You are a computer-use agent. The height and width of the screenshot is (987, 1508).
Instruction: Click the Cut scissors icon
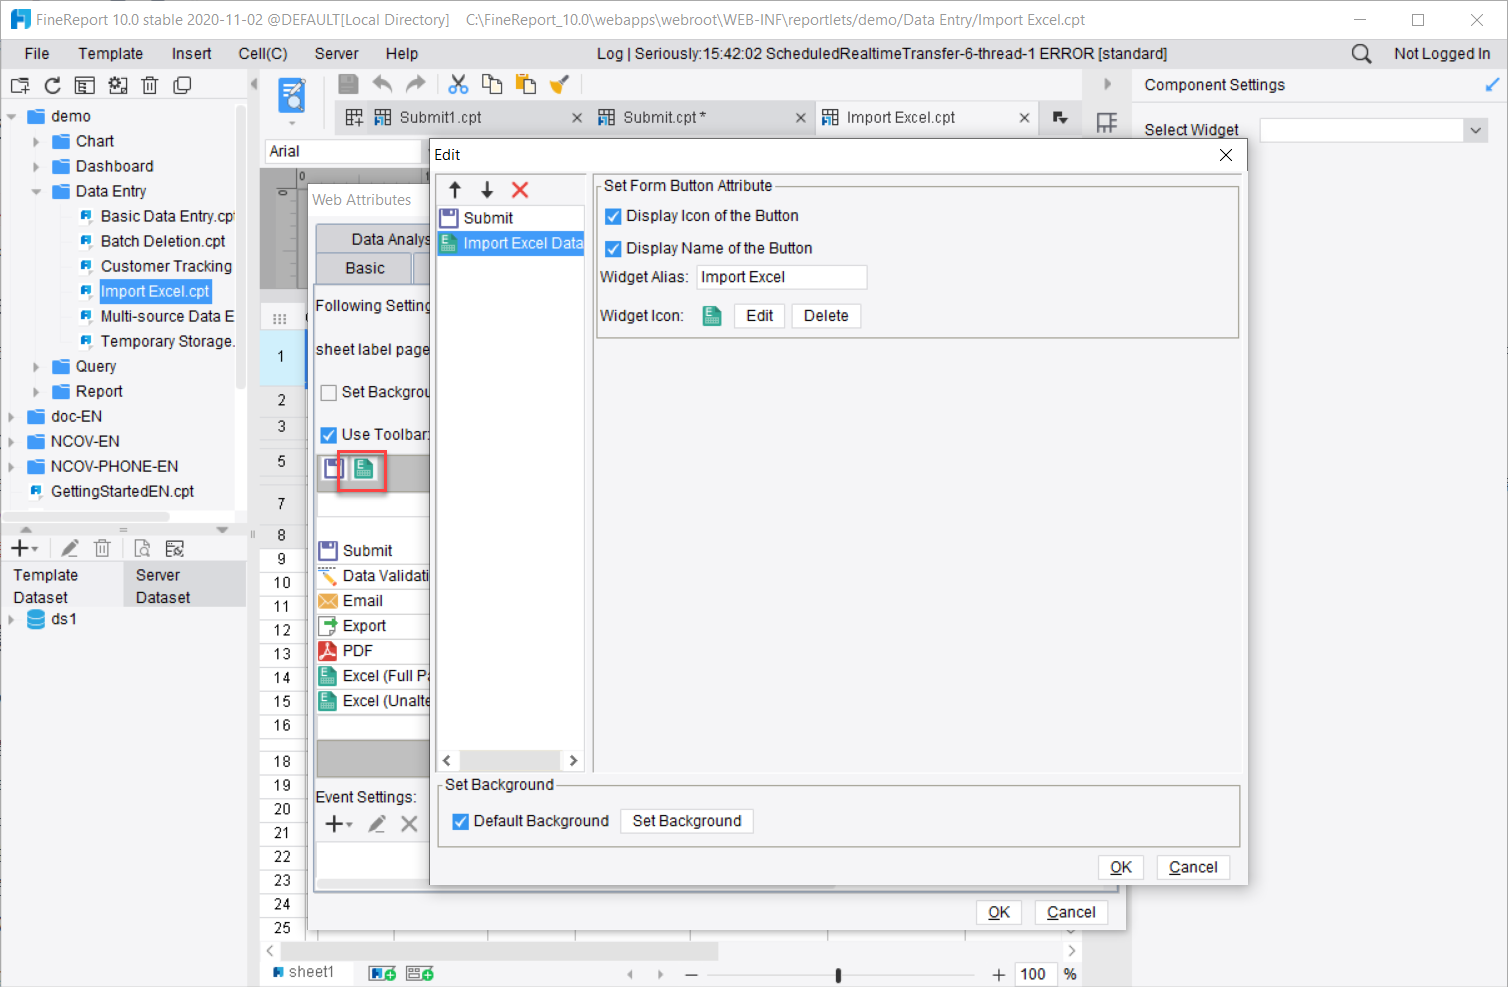point(458,84)
